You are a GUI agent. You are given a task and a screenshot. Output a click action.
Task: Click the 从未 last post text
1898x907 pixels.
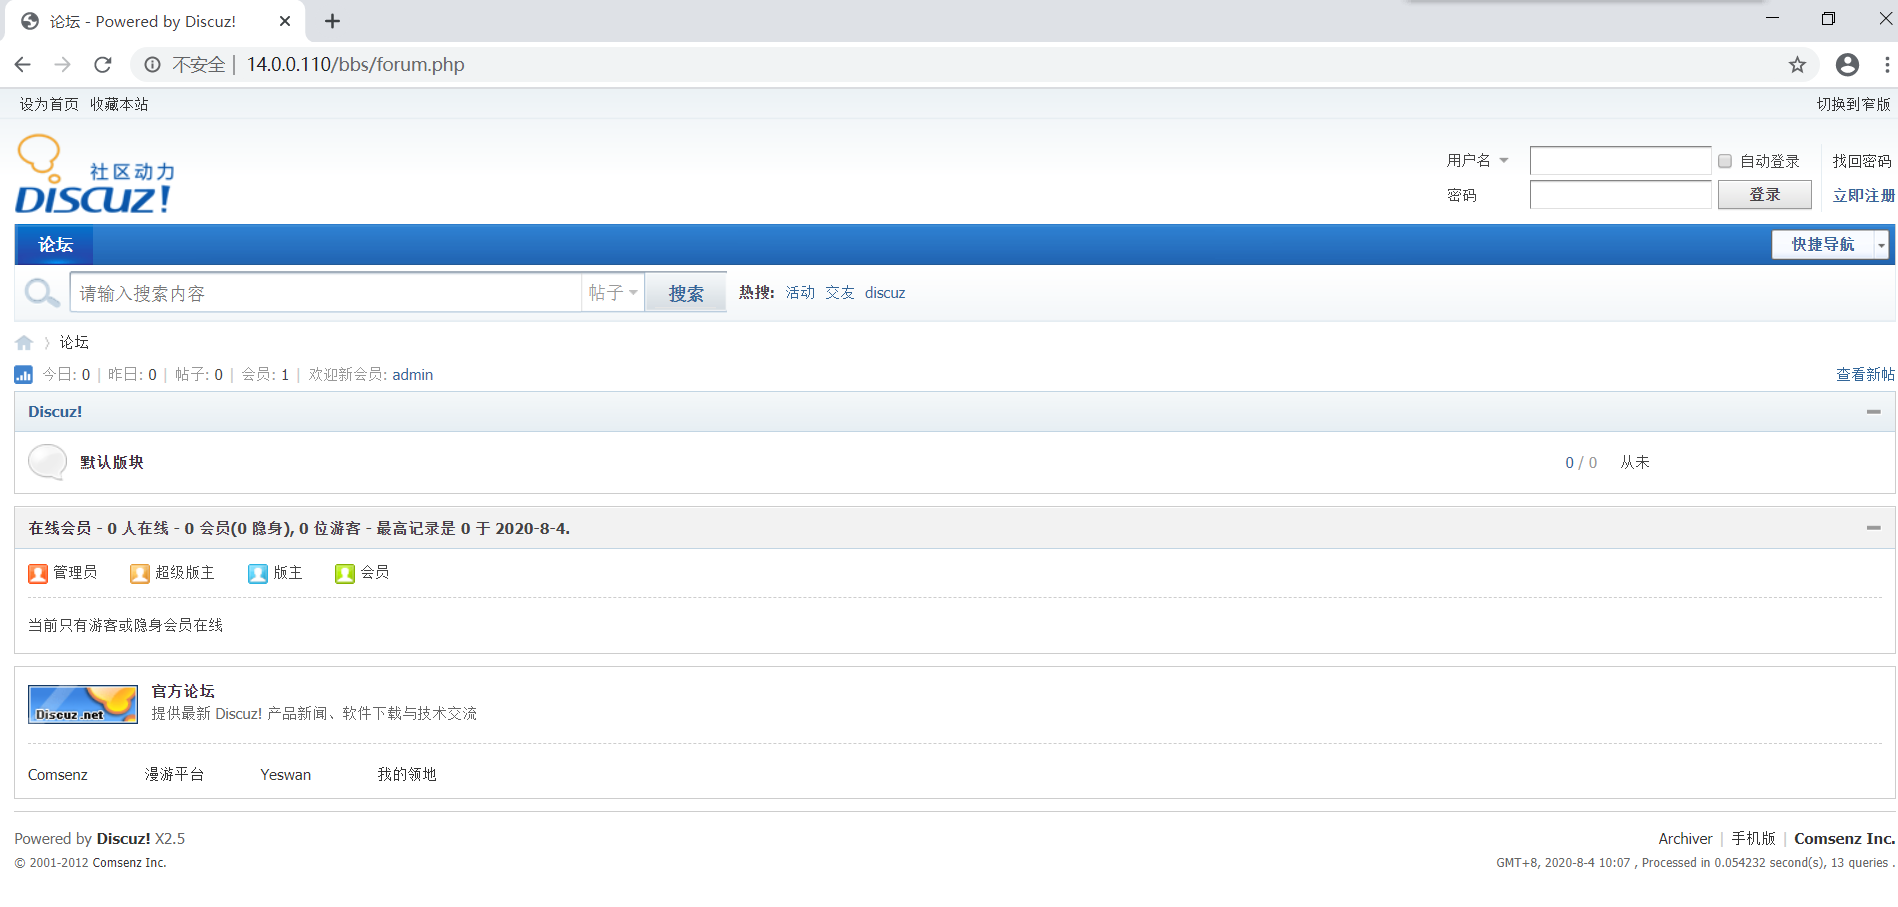click(x=1635, y=462)
